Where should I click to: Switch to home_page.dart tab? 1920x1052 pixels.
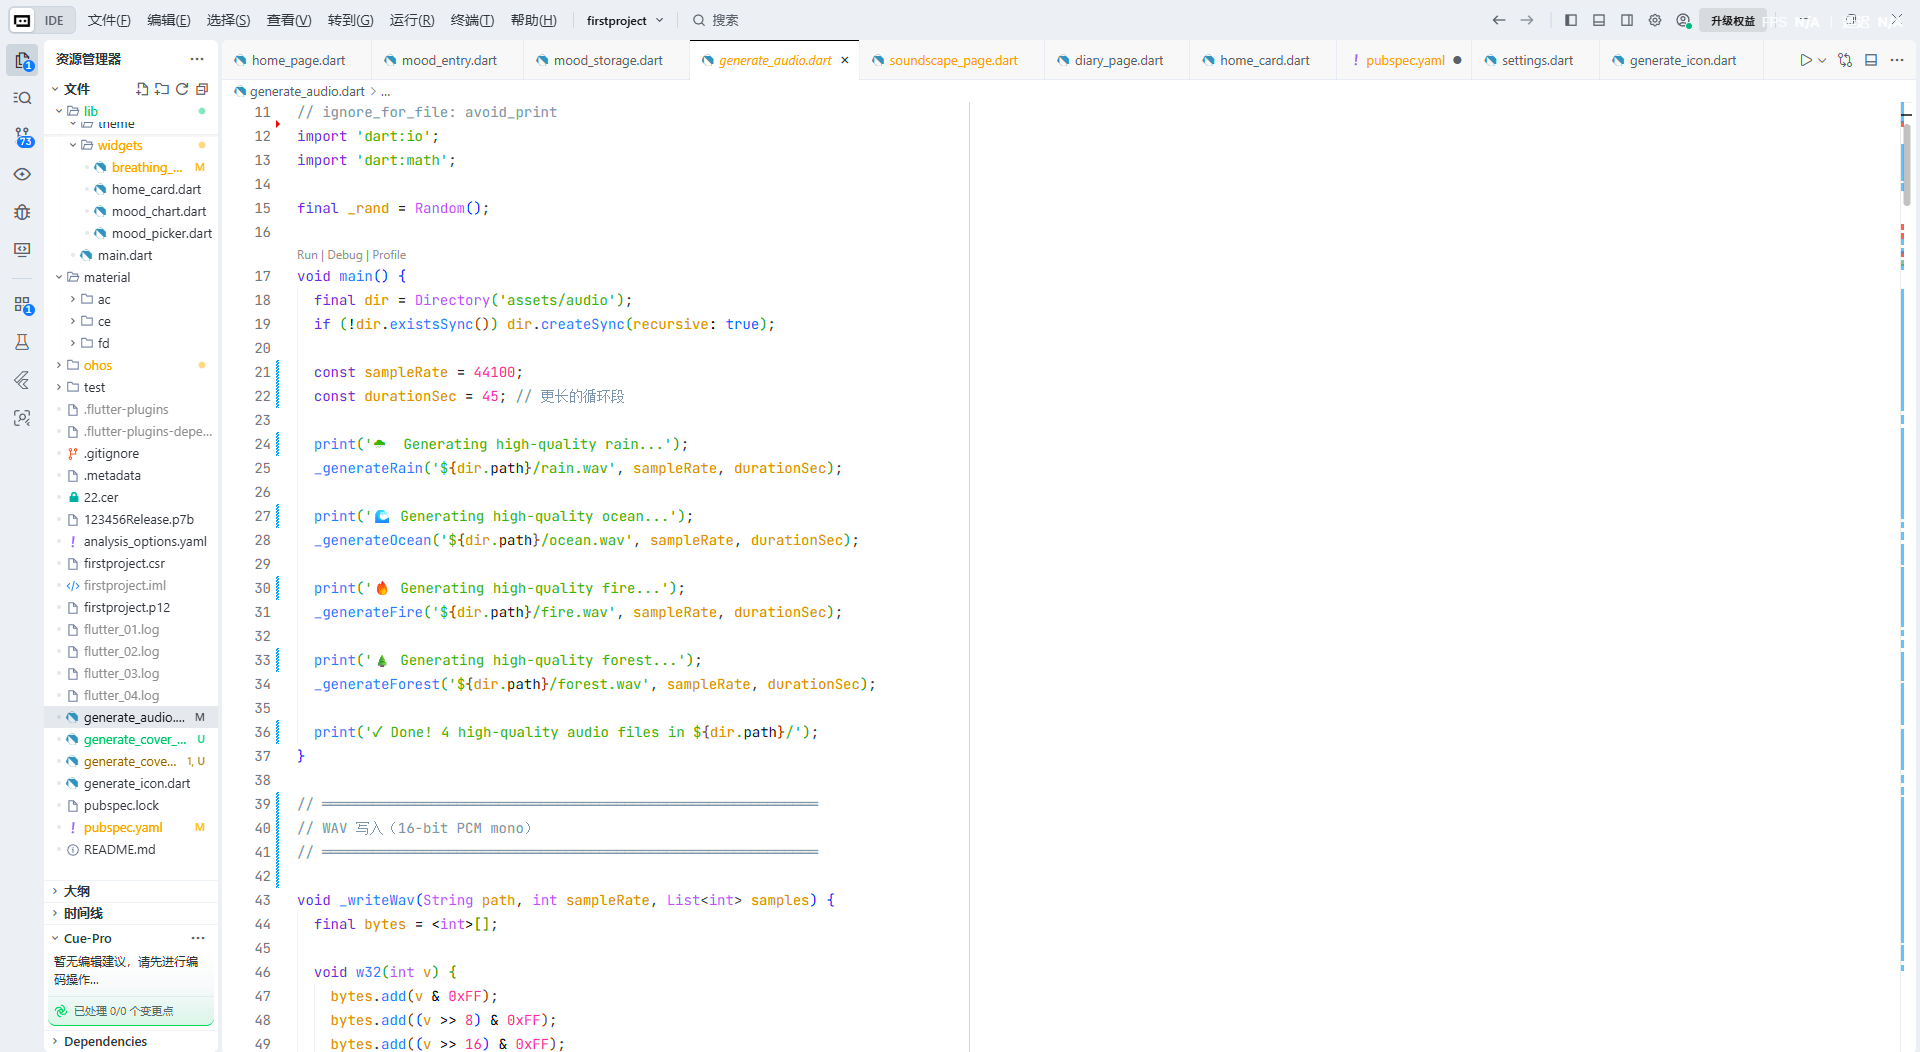click(297, 60)
